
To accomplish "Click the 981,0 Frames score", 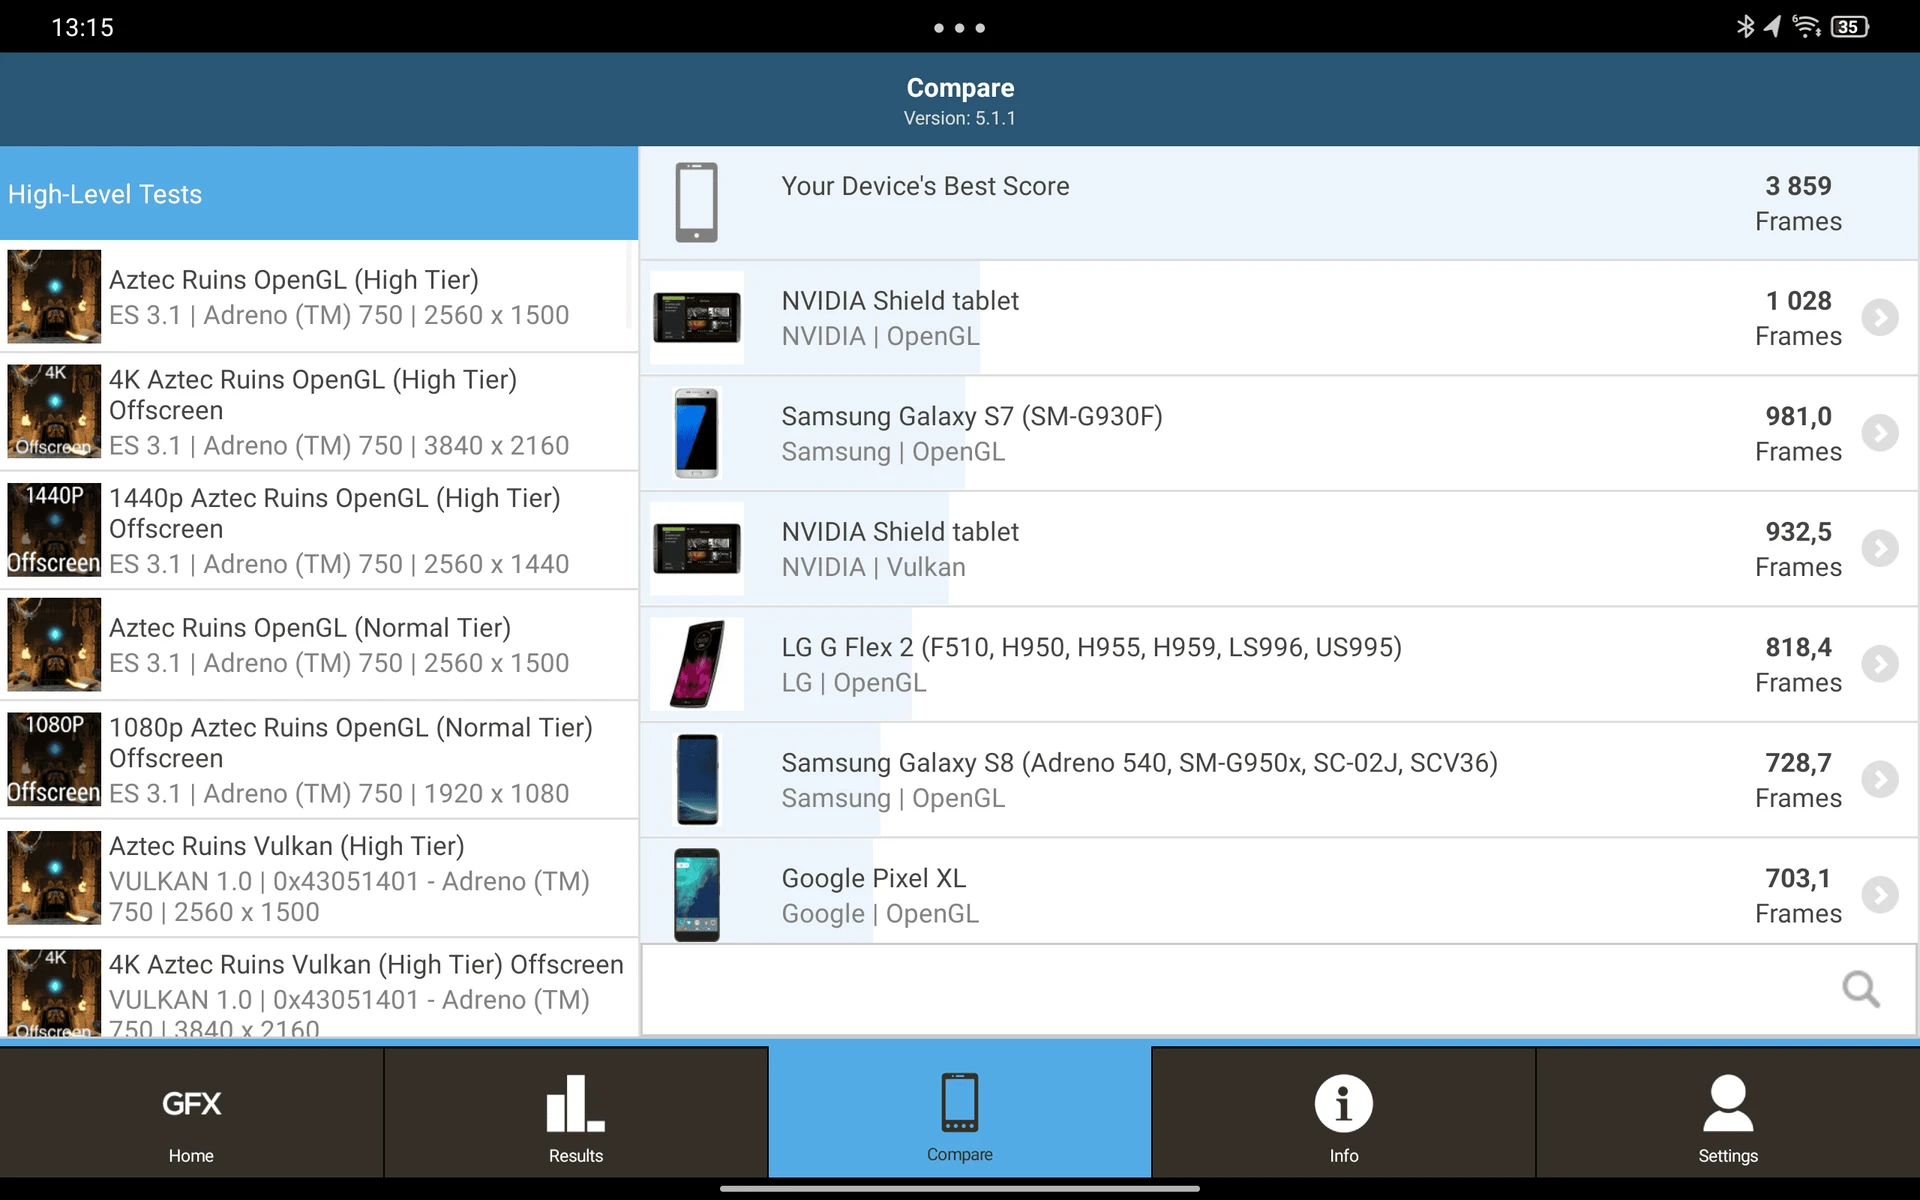I will (1798, 434).
